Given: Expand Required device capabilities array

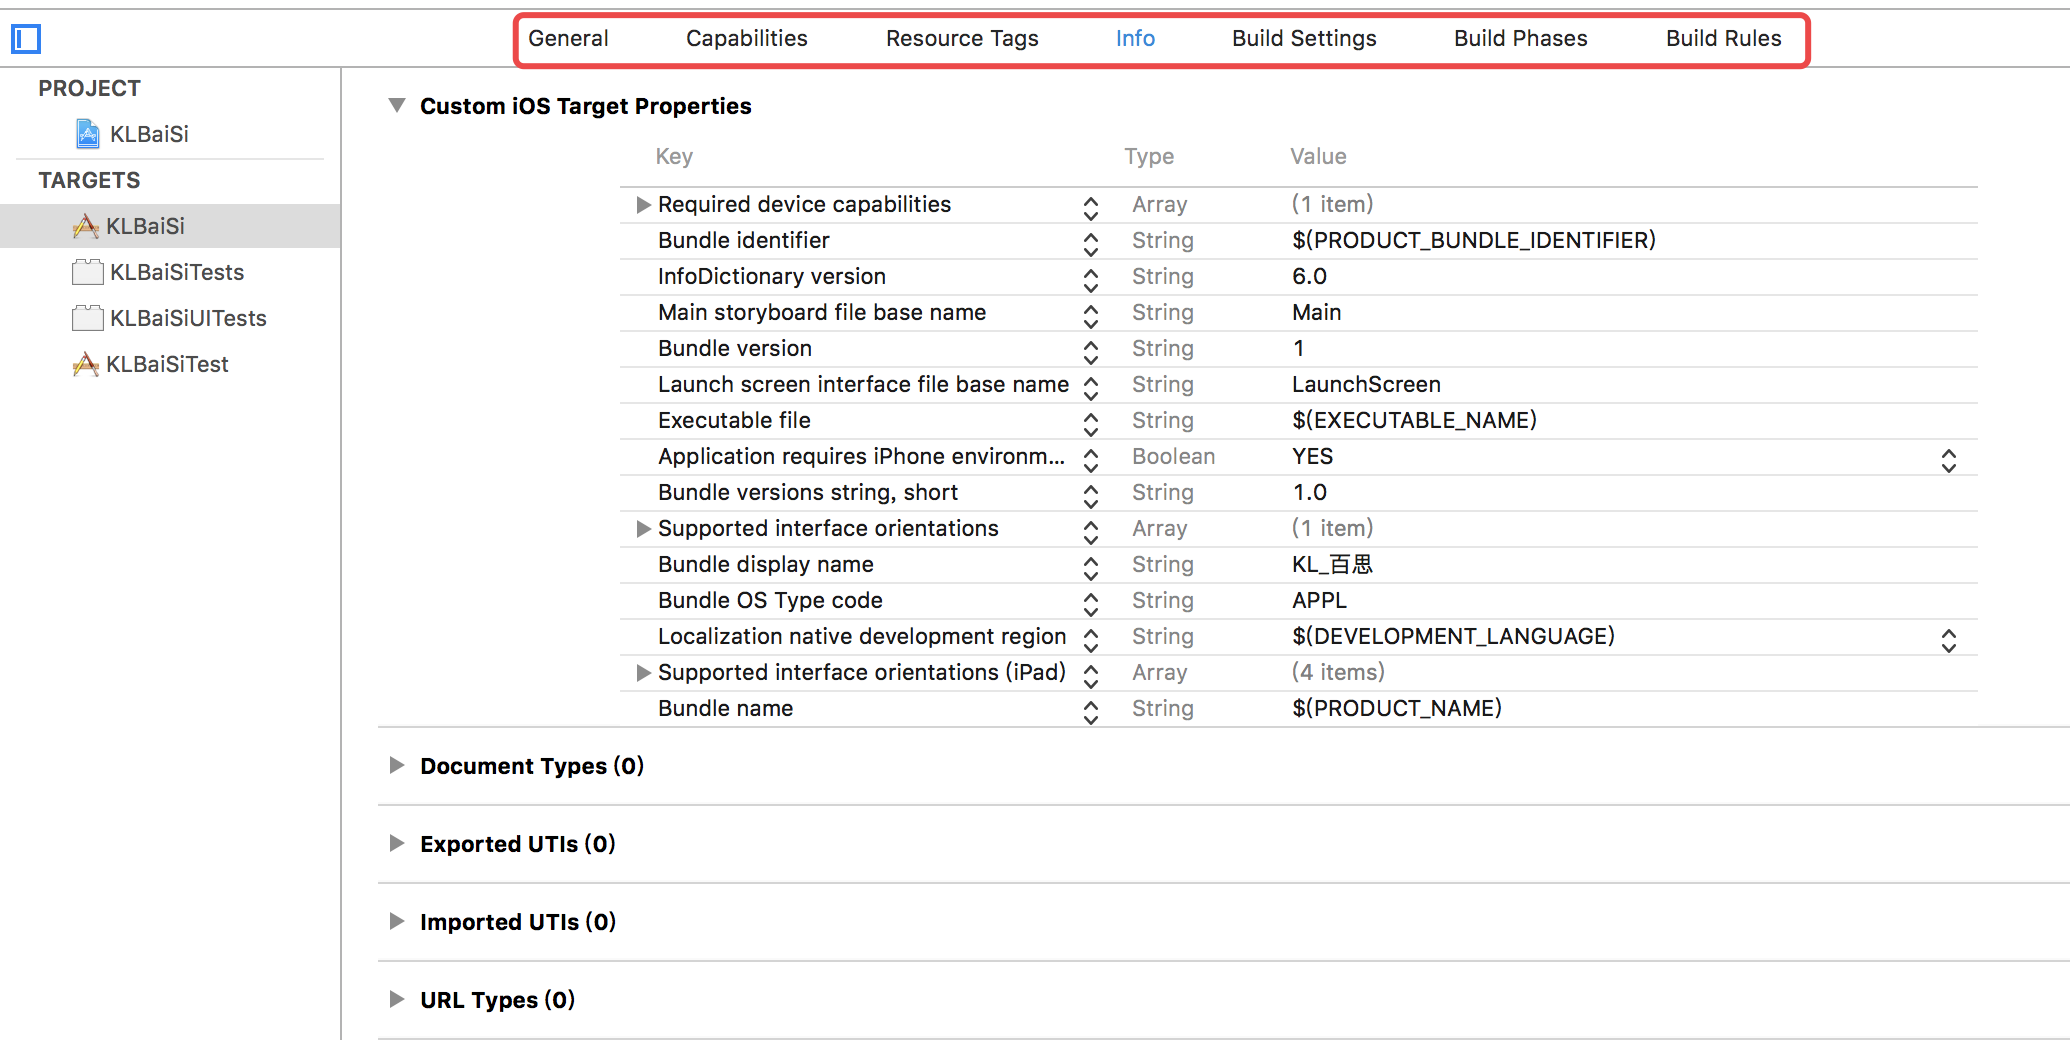Looking at the screenshot, I should point(643,205).
